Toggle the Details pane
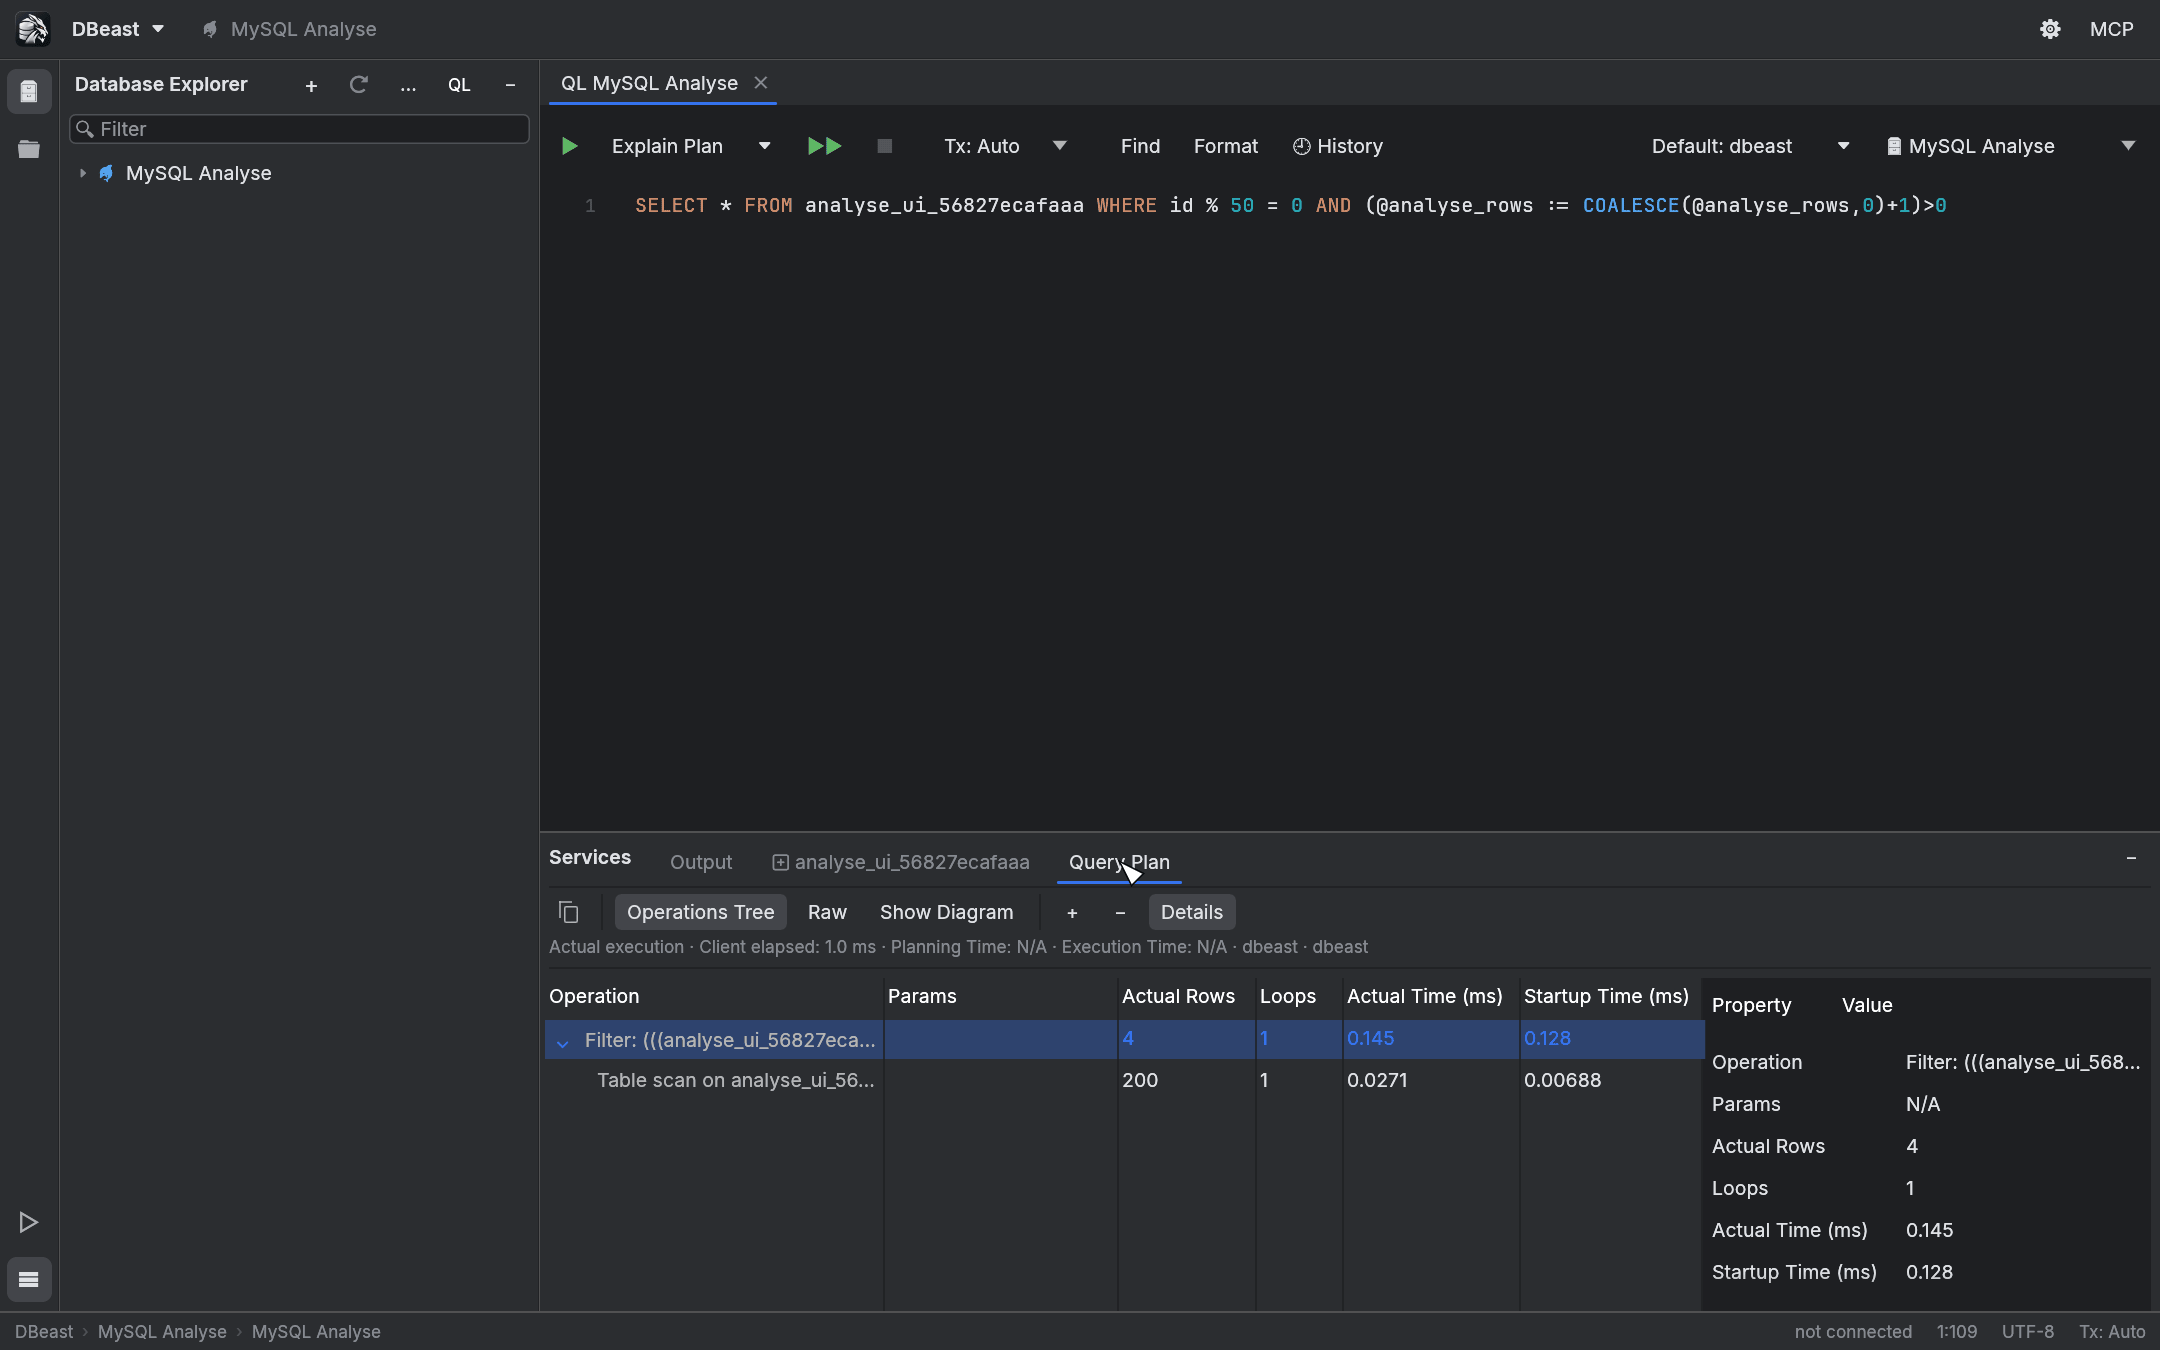Screen dimensions: 2160x1350 [1192, 912]
